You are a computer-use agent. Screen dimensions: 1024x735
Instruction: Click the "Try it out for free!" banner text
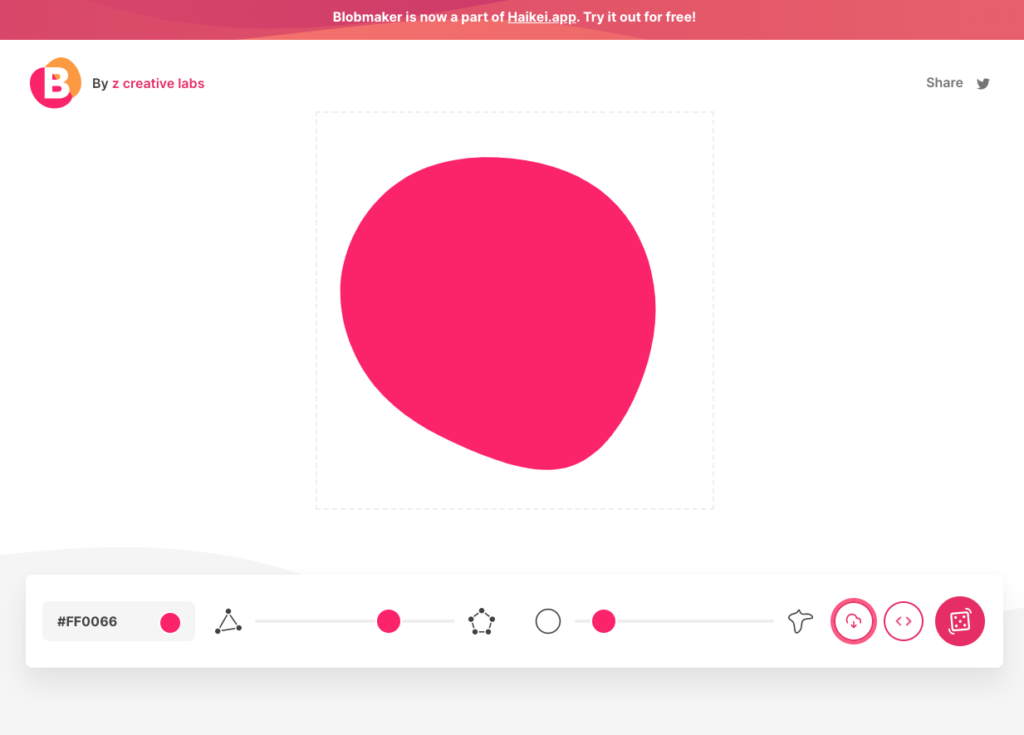640,18
